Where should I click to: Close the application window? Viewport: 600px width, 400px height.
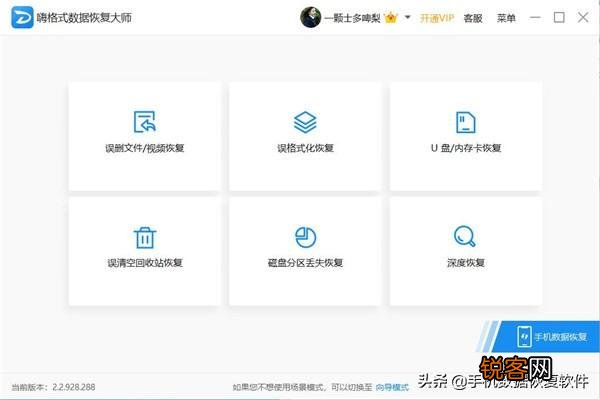click(x=583, y=17)
